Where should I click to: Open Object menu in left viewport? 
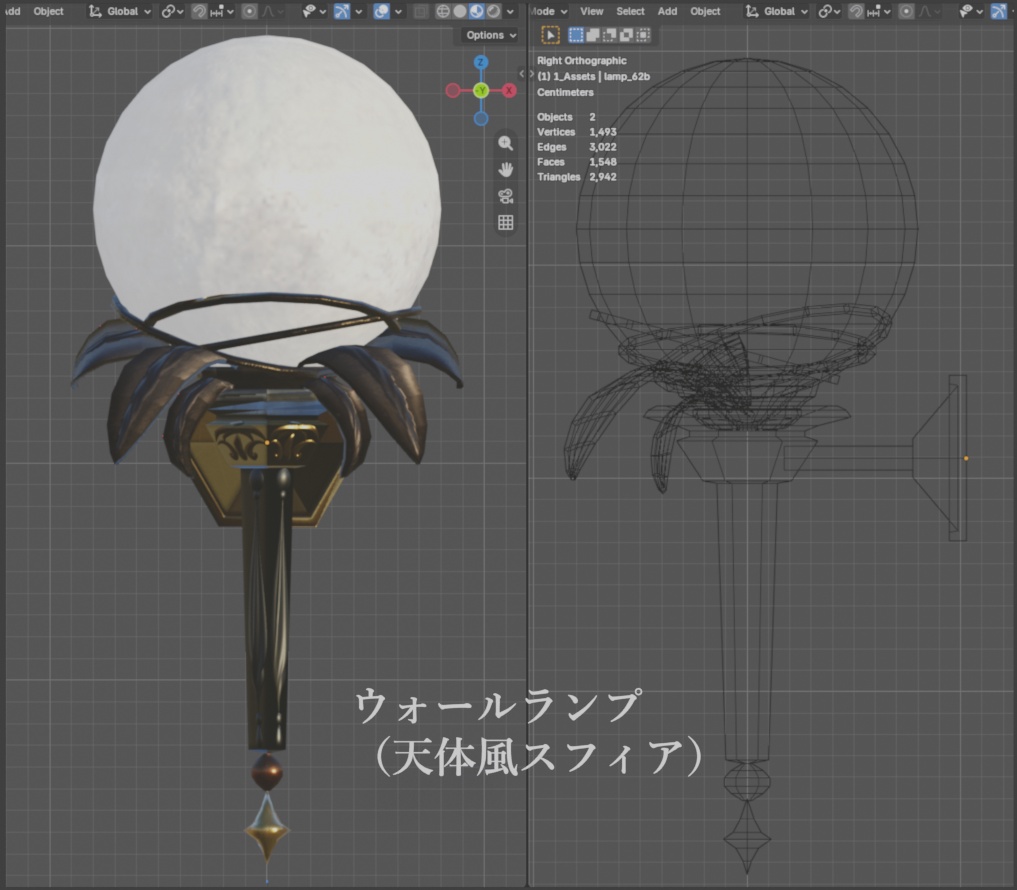coord(48,11)
